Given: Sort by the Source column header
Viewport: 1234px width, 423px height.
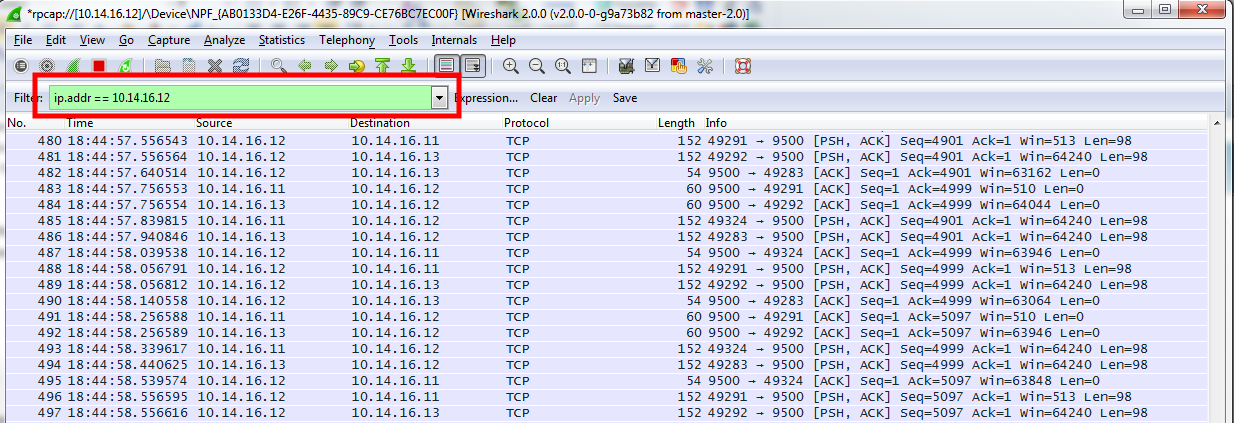Looking at the screenshot, I should 271,123.
